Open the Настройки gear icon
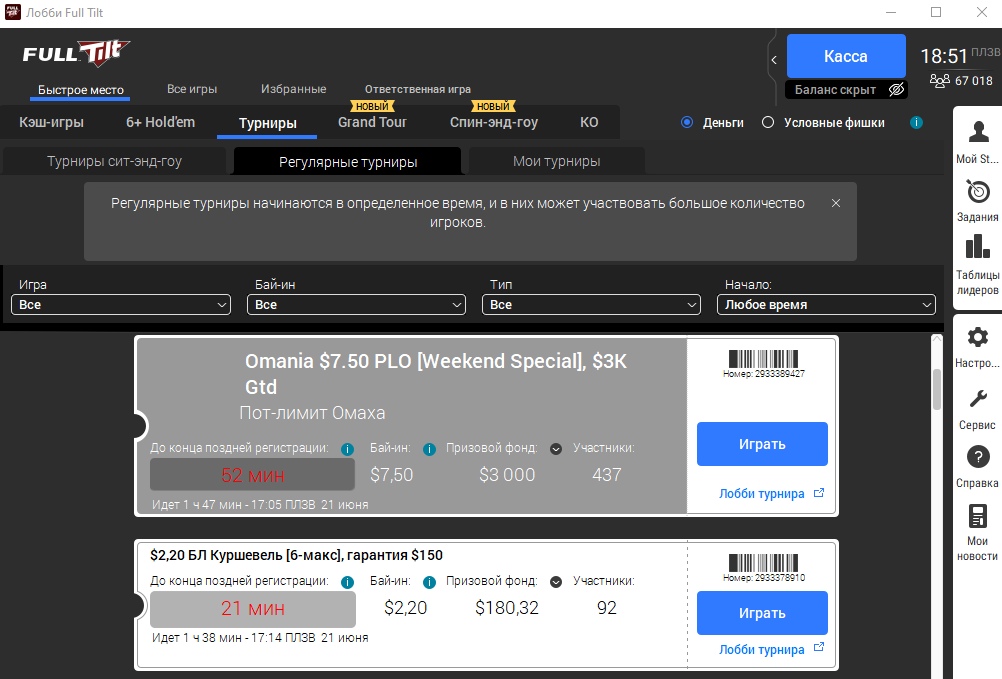 [x=978, y=337]
